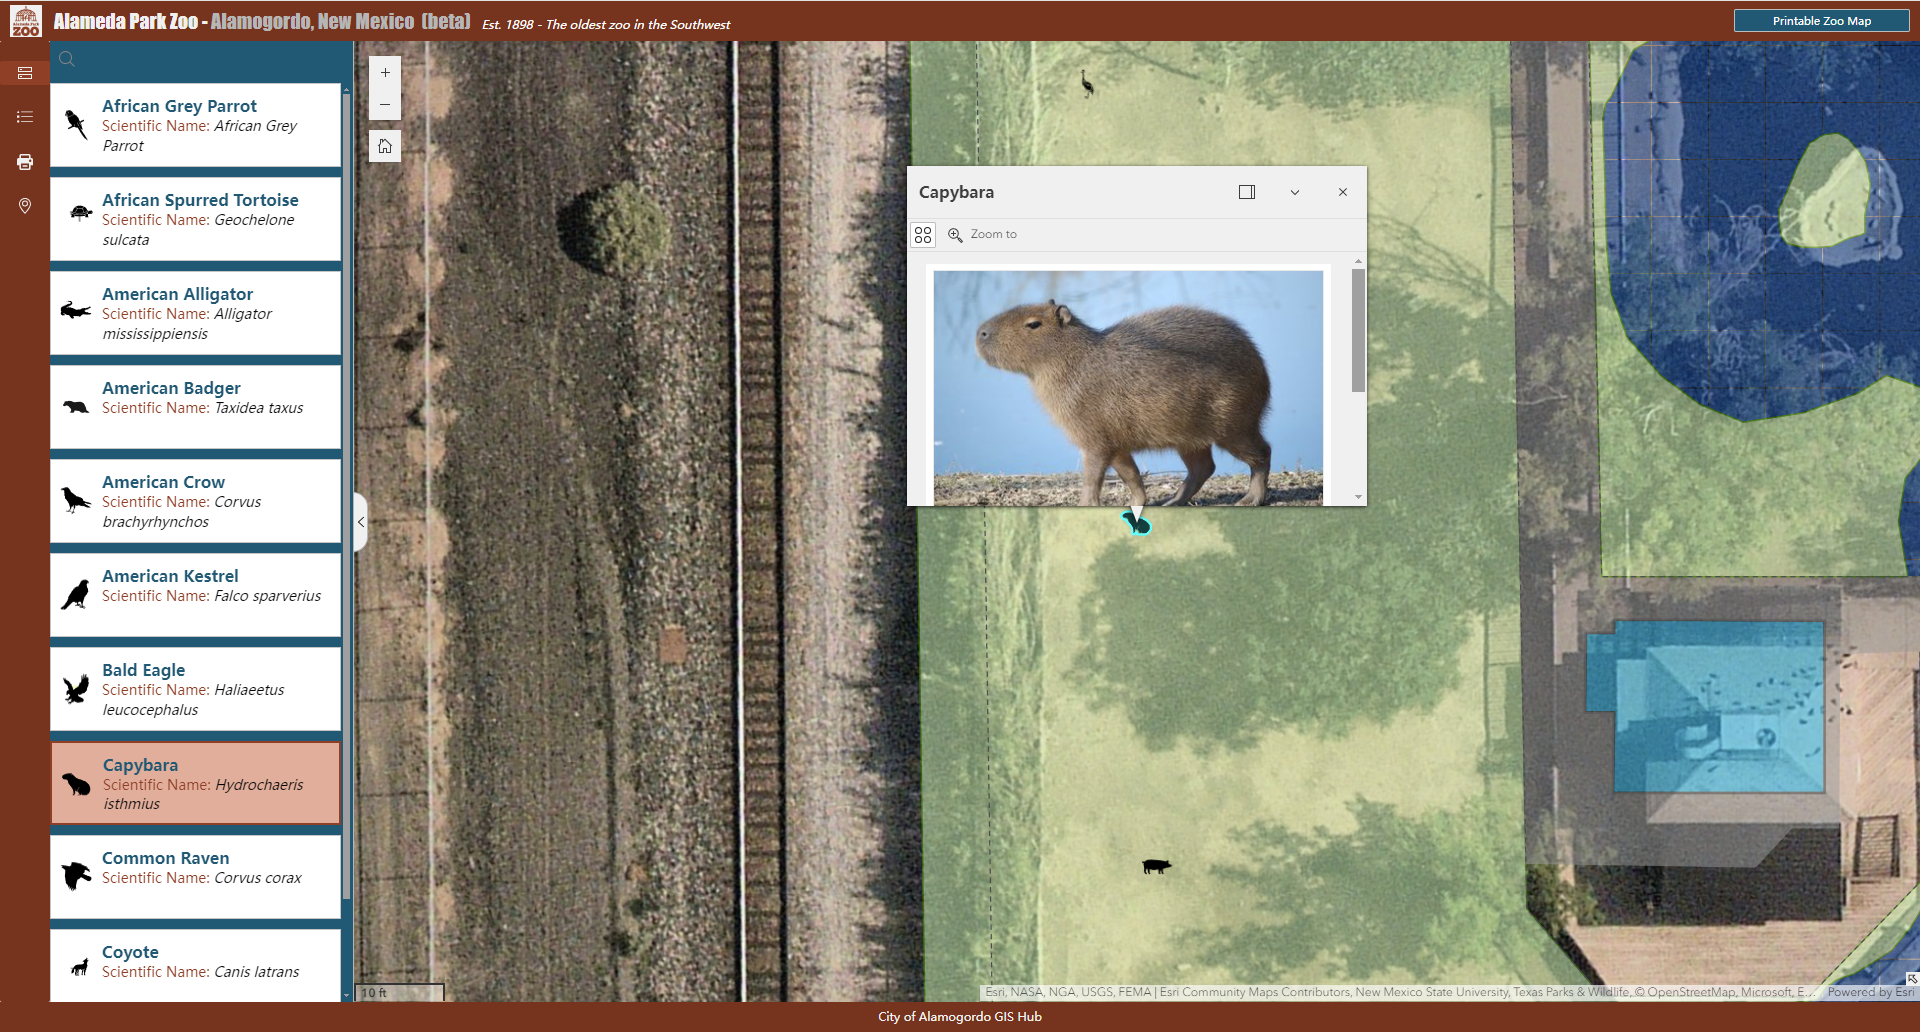Zoom out using the minus button on the map

(x=385, y=104)
